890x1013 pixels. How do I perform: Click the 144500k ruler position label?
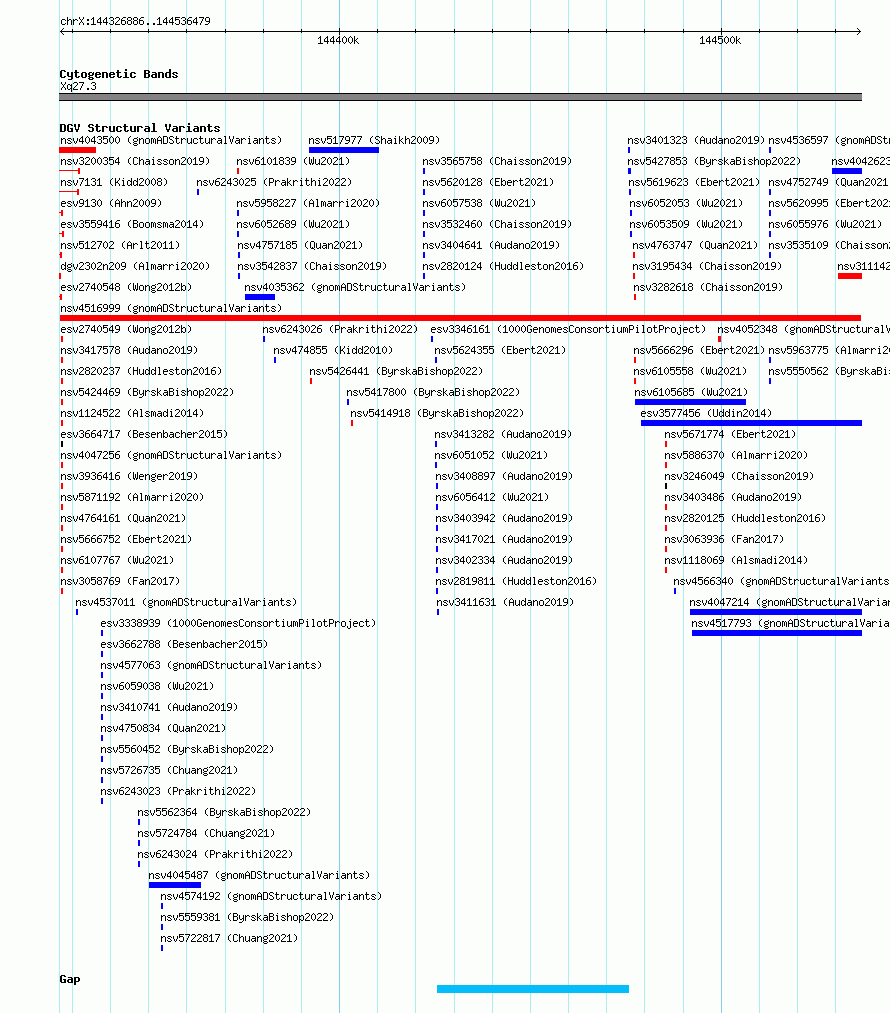tap(720, 40)
